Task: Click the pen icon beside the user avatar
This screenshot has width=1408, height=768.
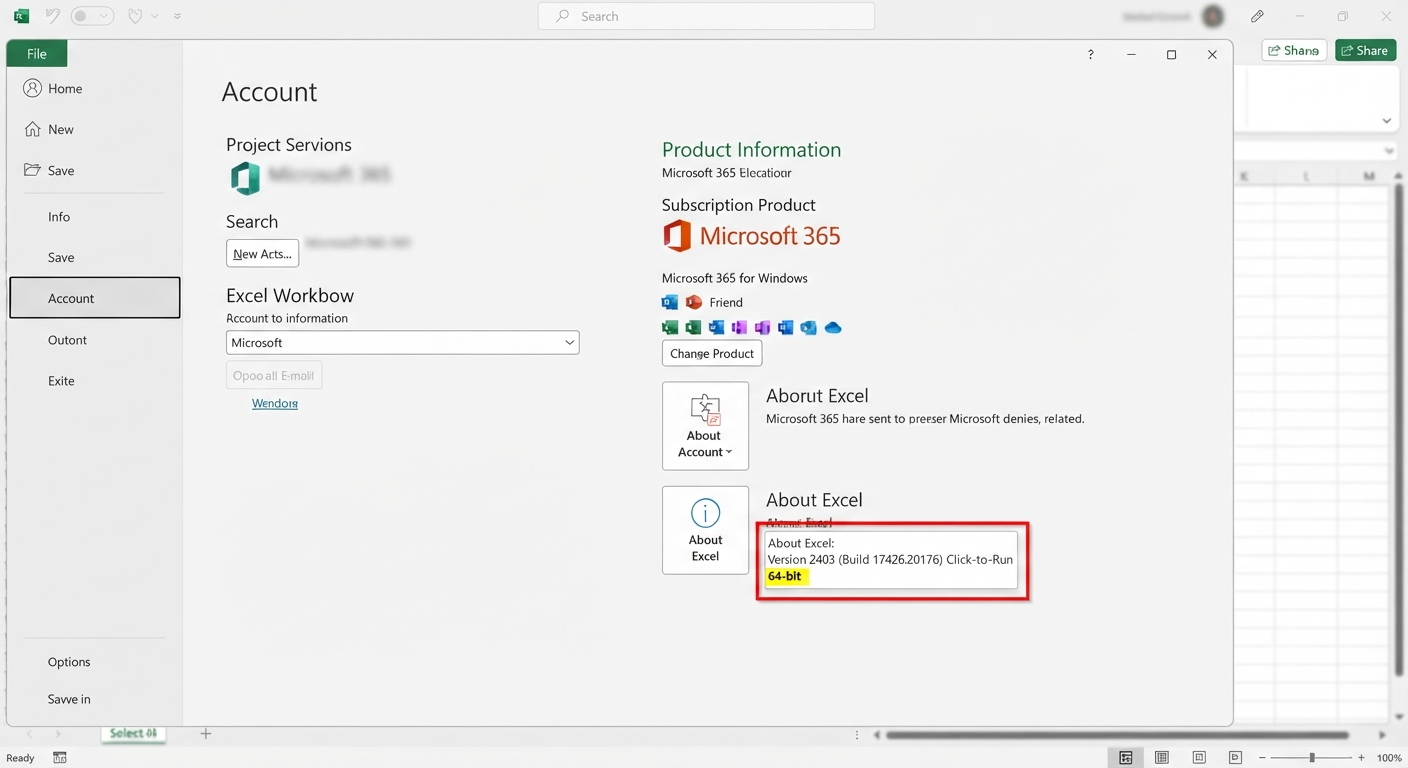Action: (x=1257, y=16)
